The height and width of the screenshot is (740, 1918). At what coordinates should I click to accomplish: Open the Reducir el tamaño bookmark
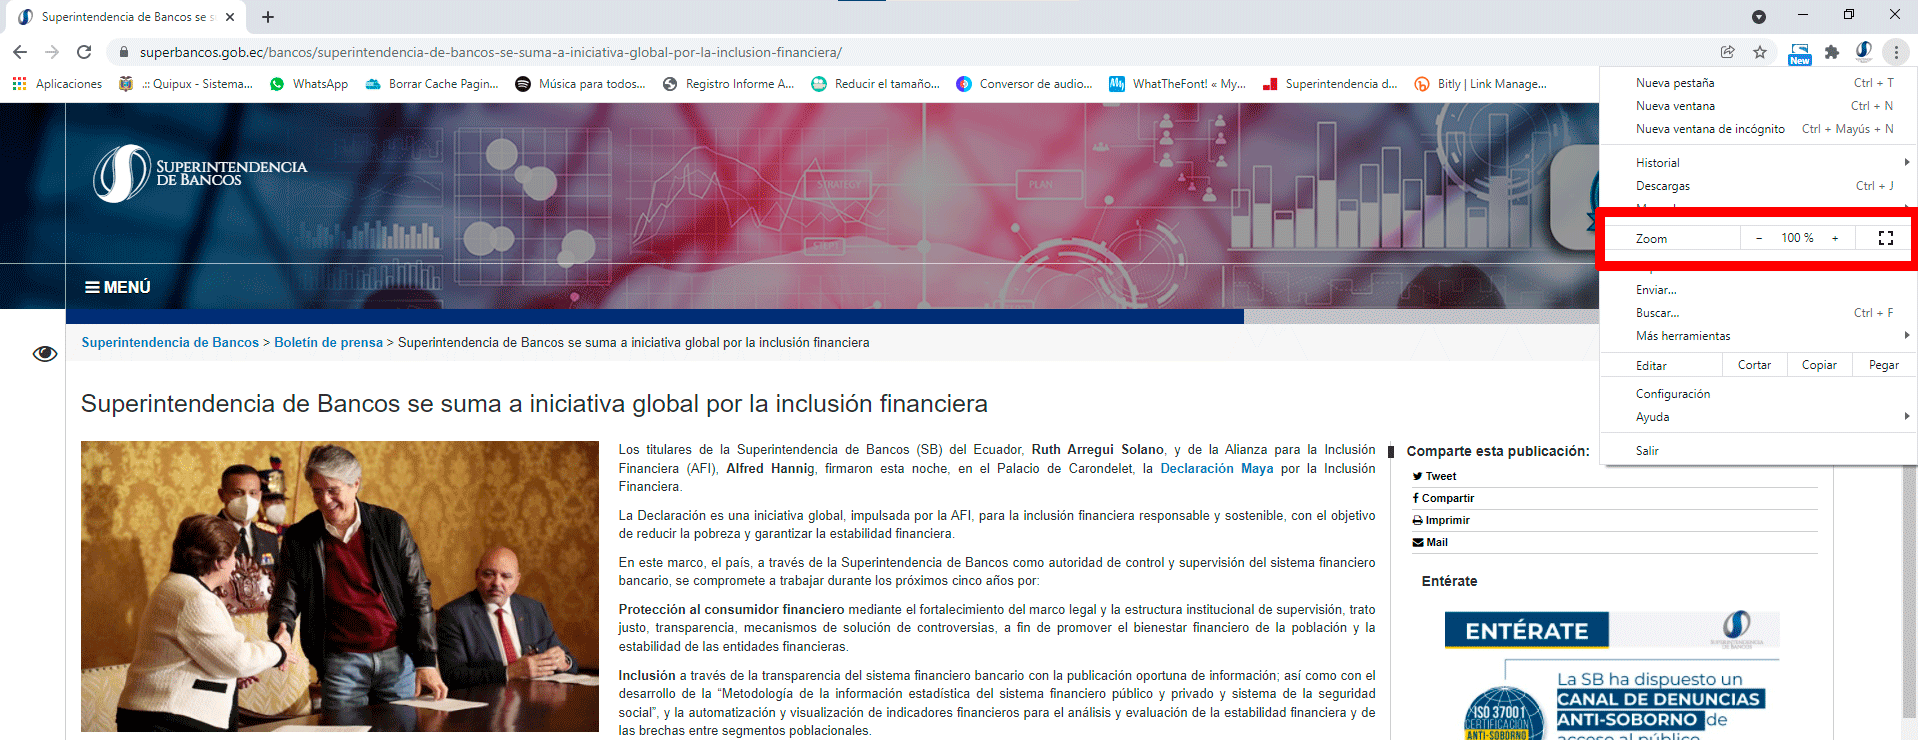[x=875, y=84]
